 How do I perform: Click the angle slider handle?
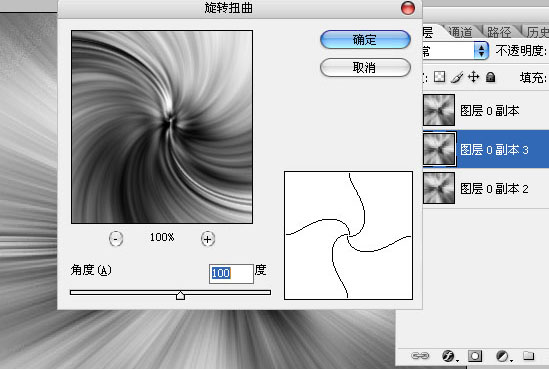(x=180, y=295)
